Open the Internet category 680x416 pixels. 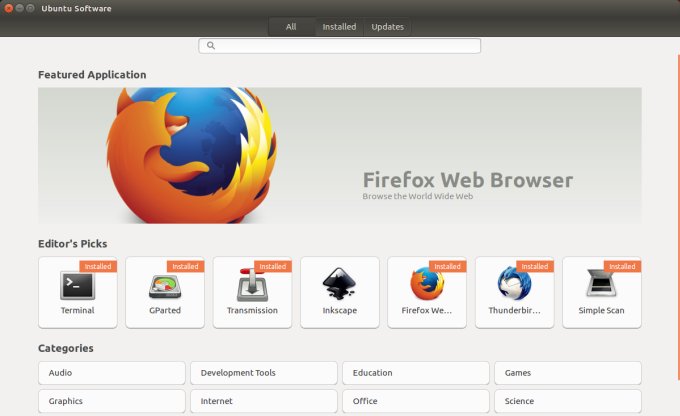pos(264,401)
